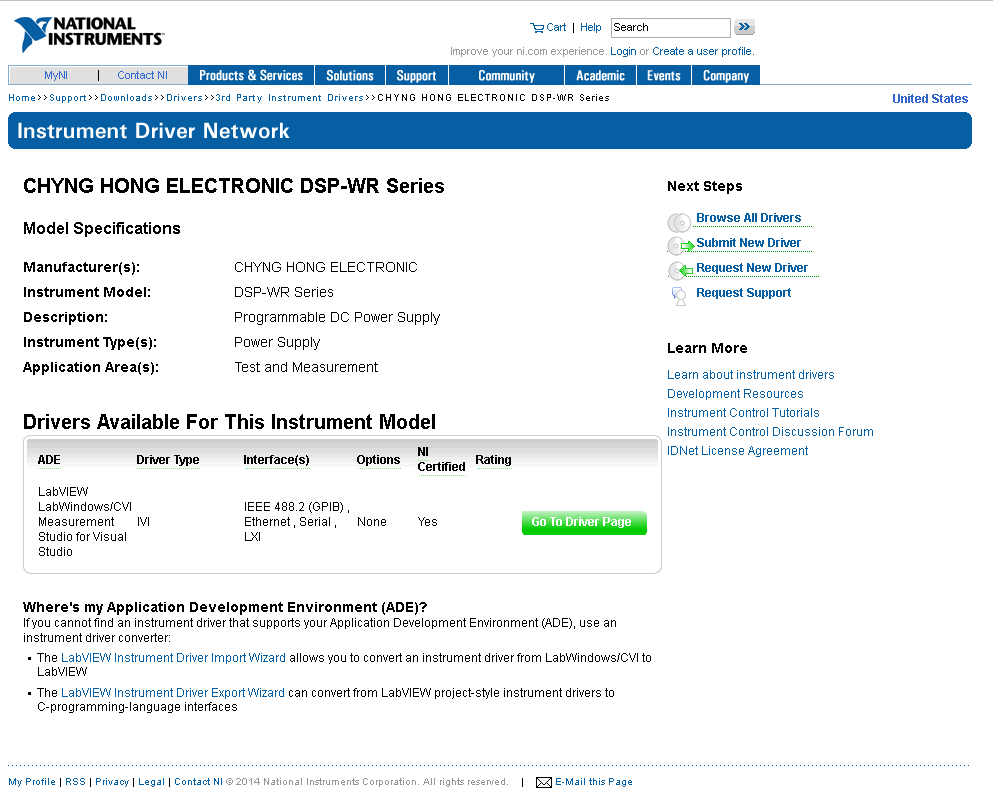Open the Help link

[x=590, y=27]
